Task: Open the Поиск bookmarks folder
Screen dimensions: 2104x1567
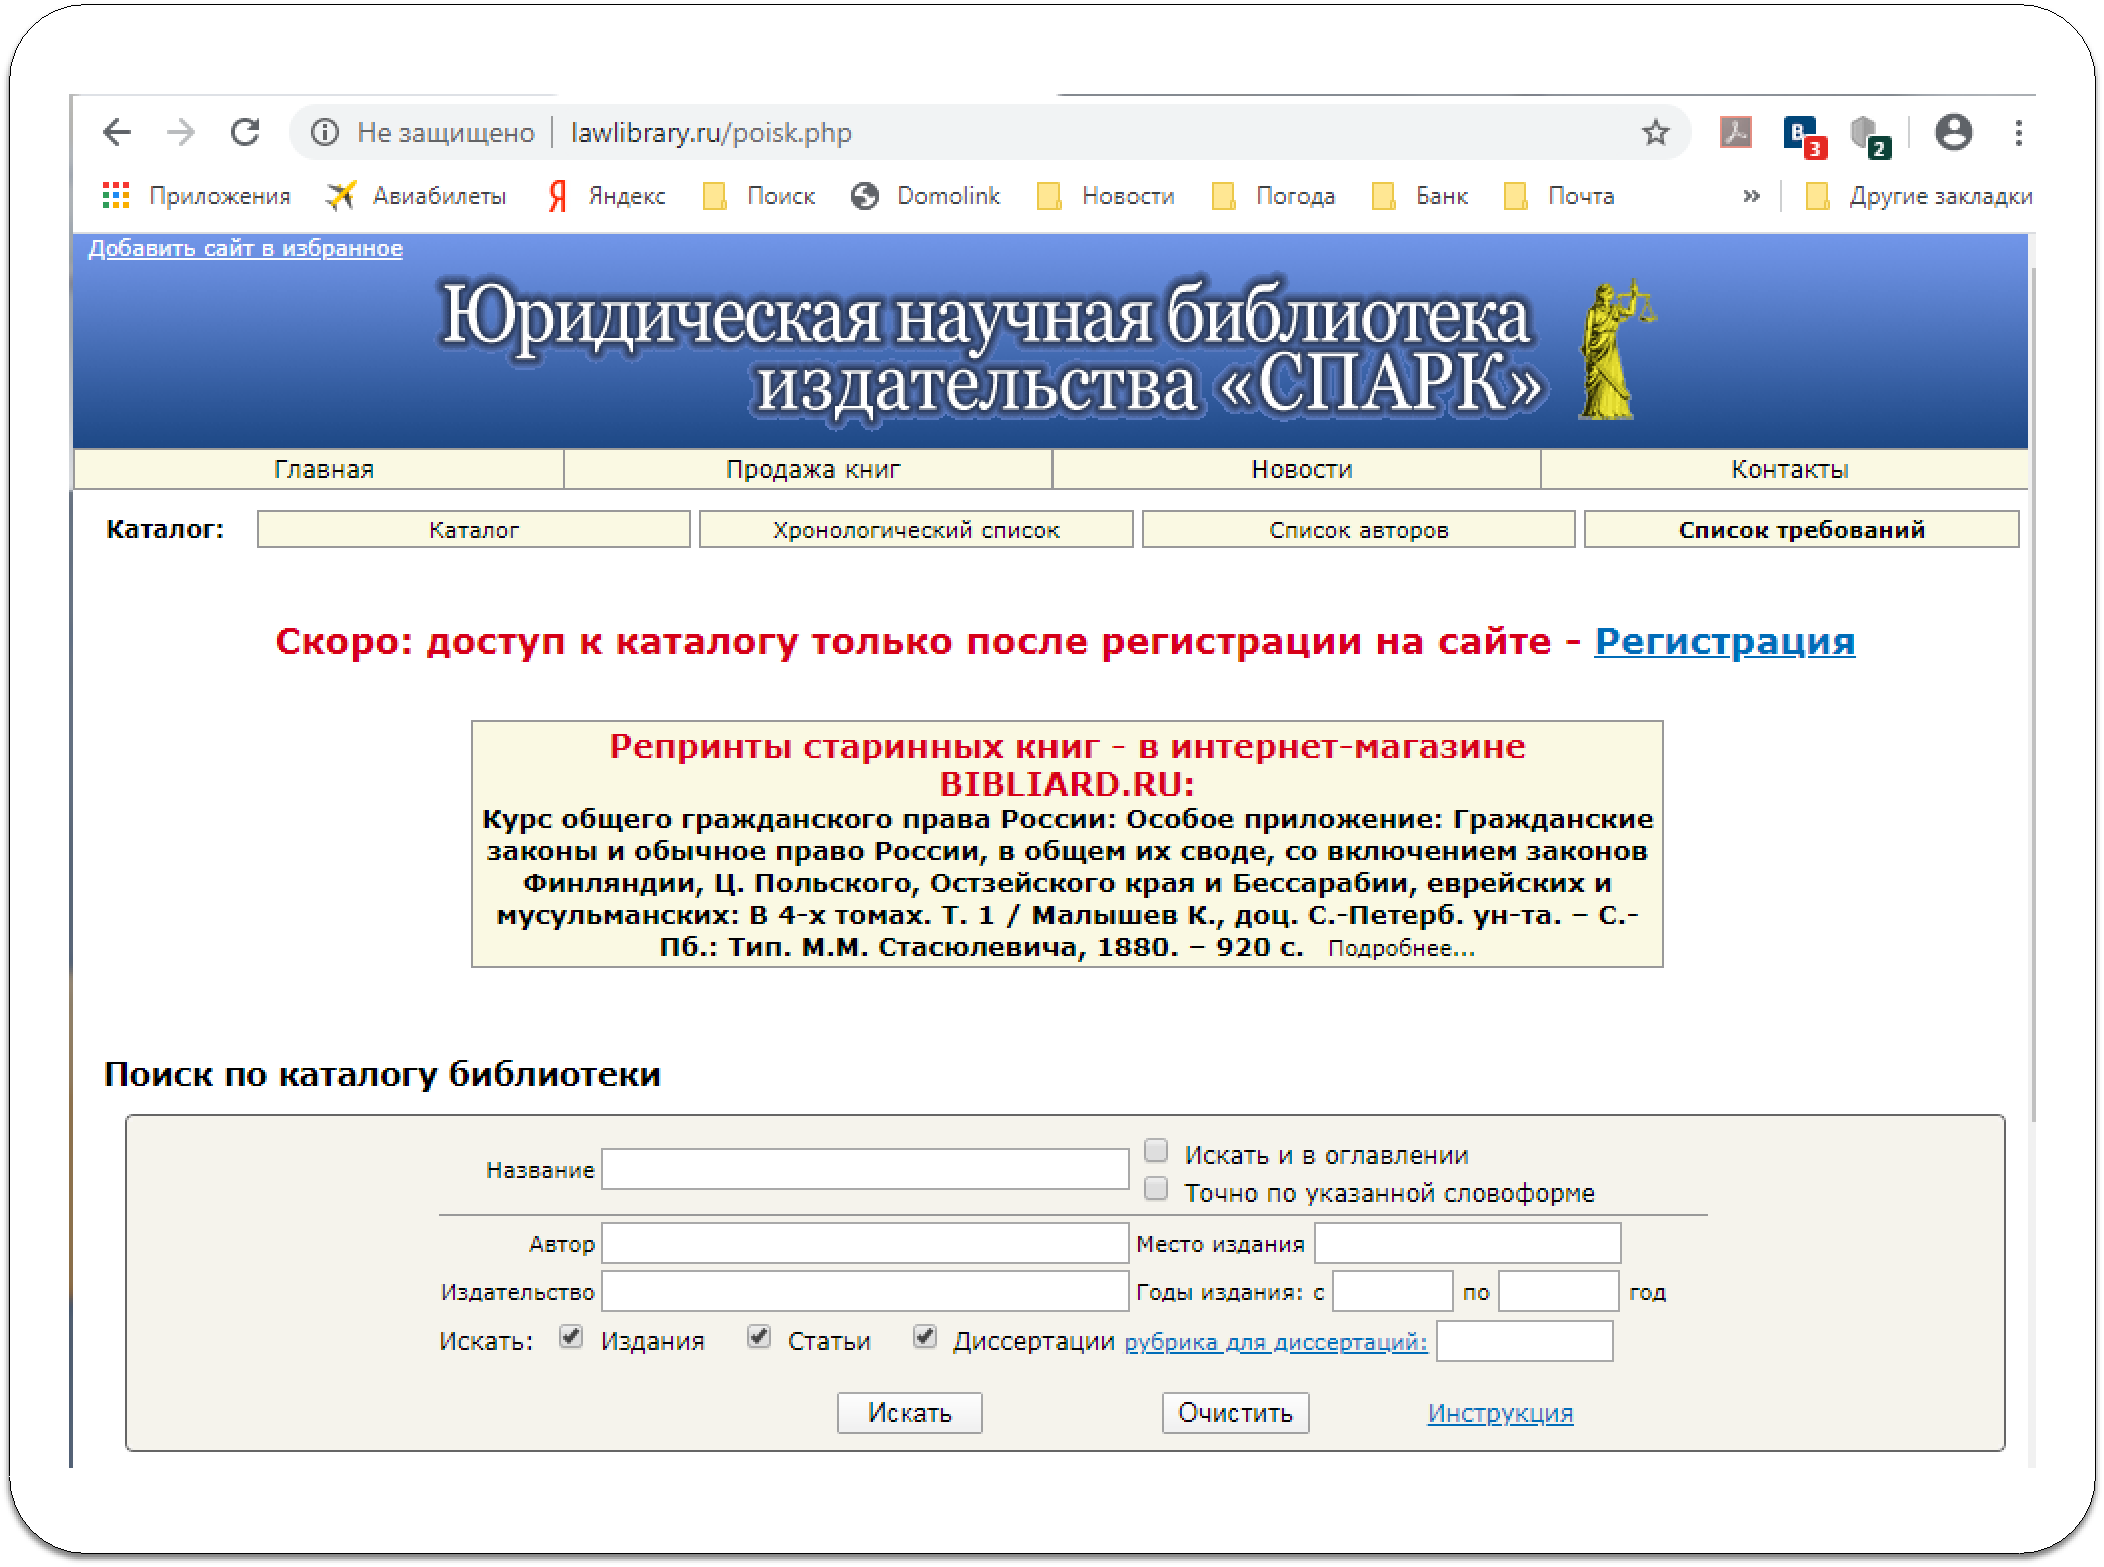Action: pyautogui.click(x=759, y=196)
